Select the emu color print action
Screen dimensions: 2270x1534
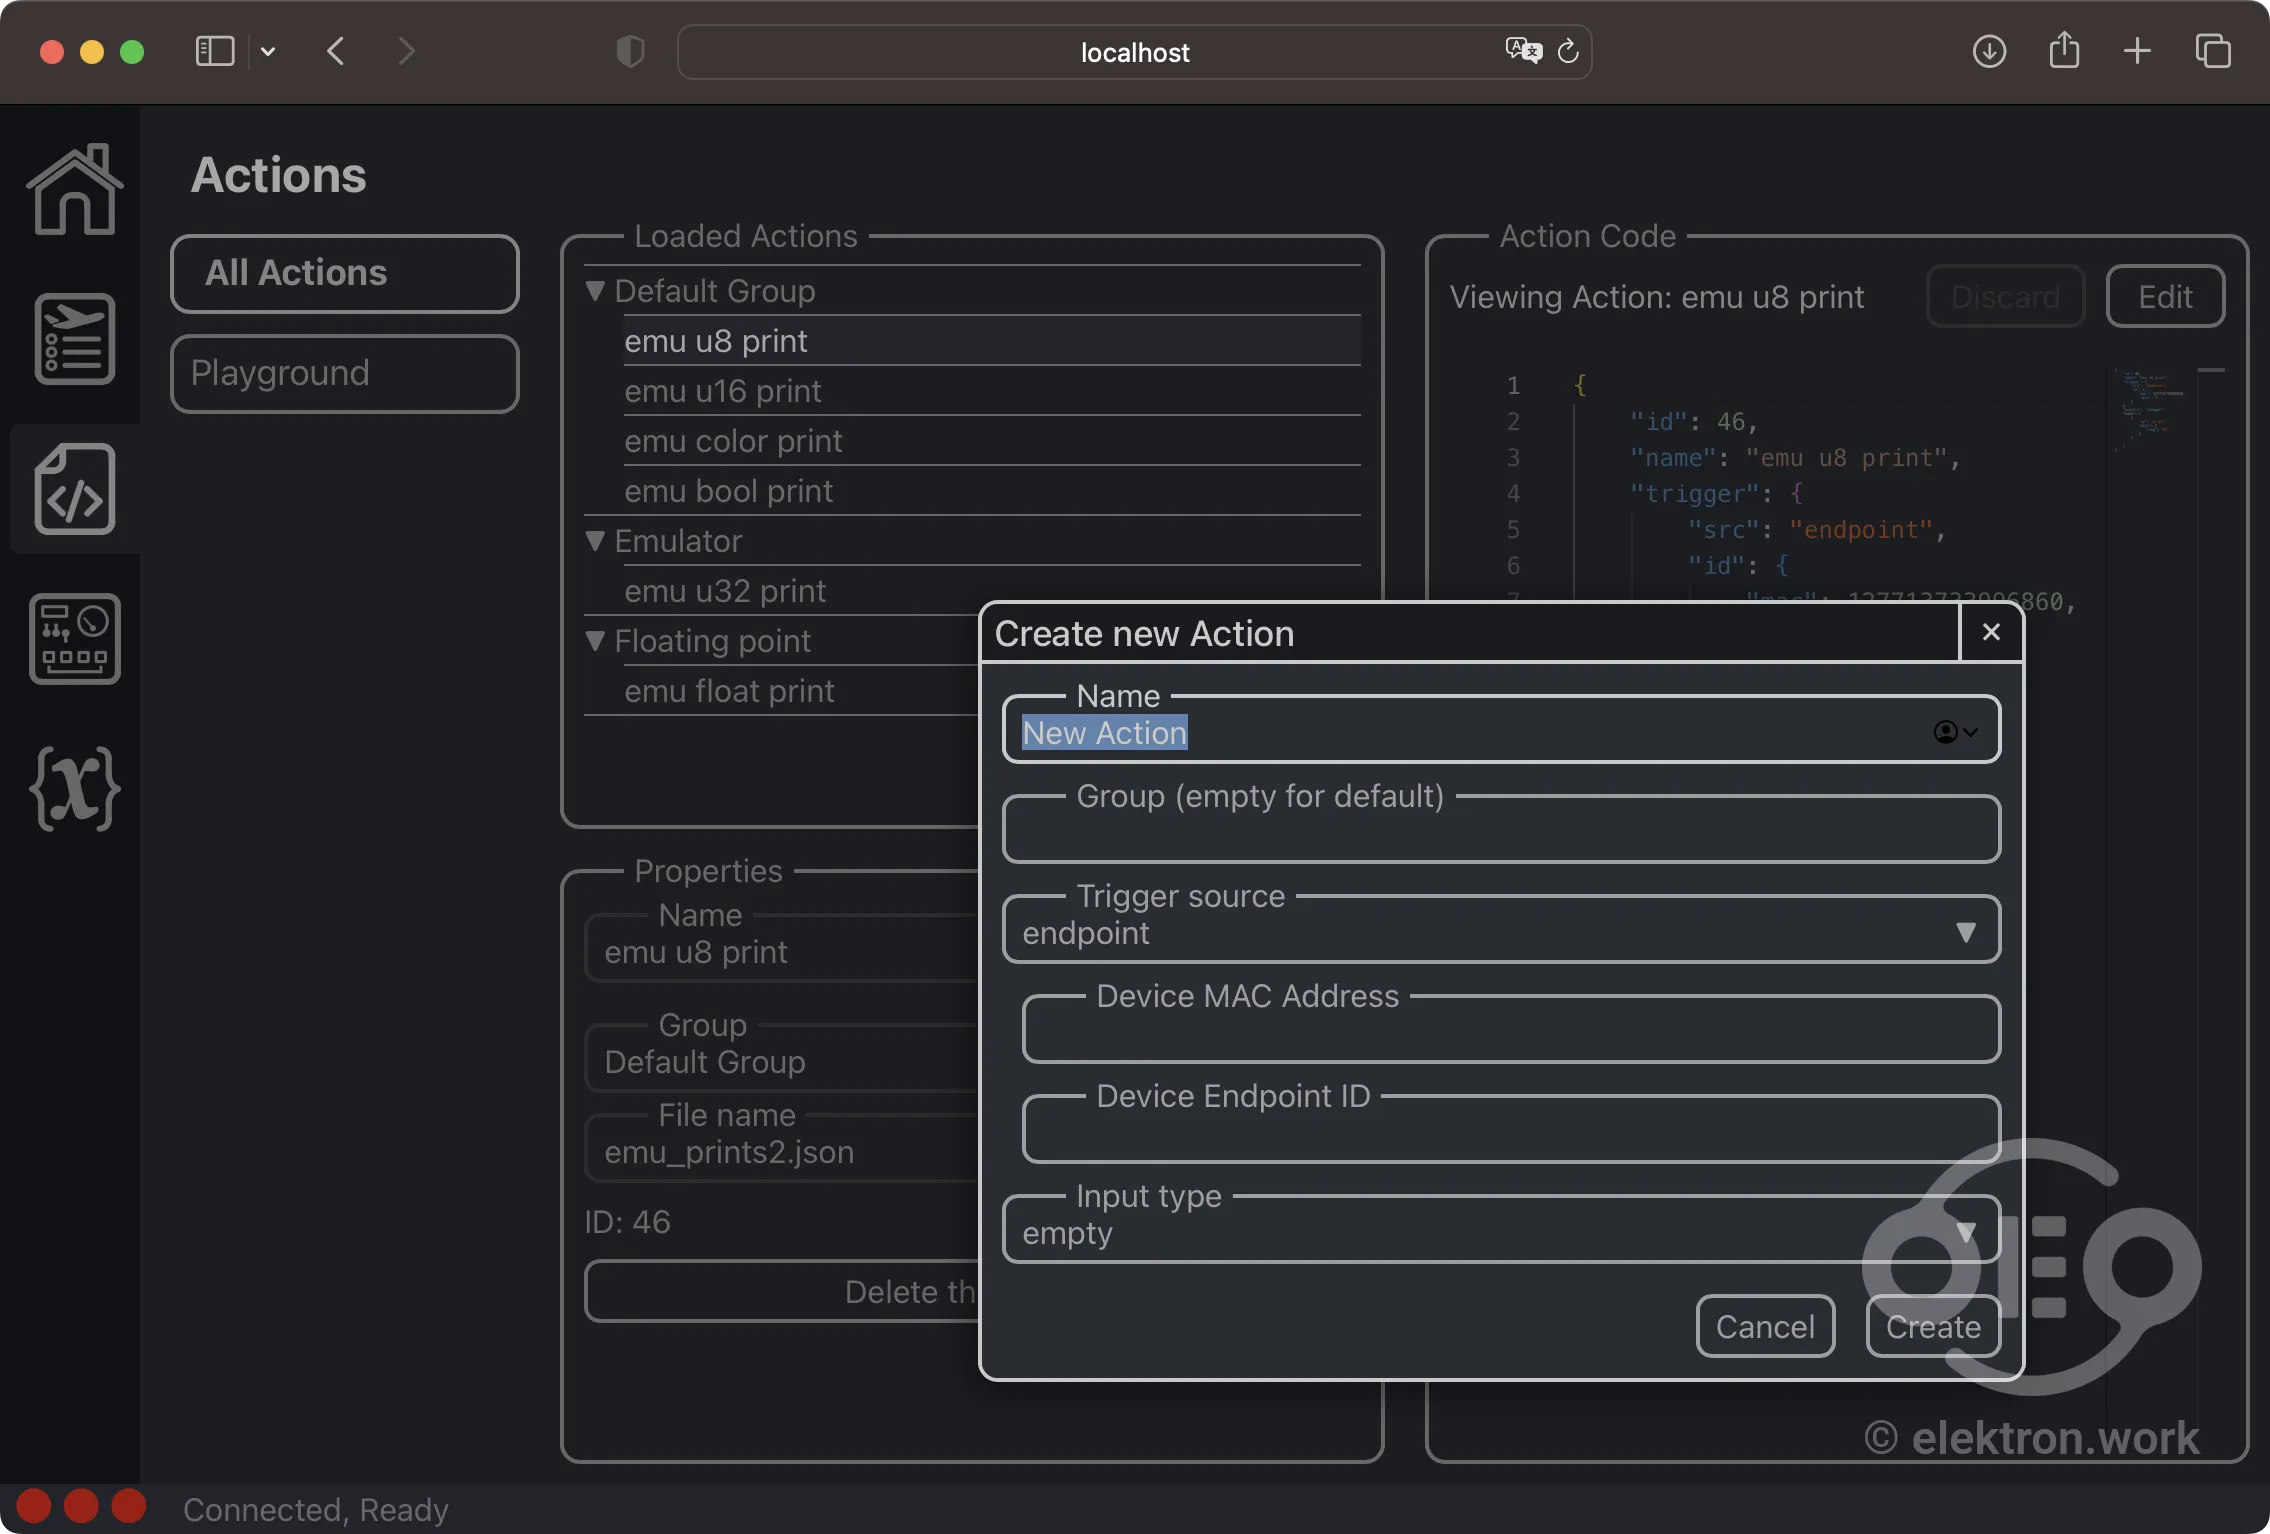[992, 441]
